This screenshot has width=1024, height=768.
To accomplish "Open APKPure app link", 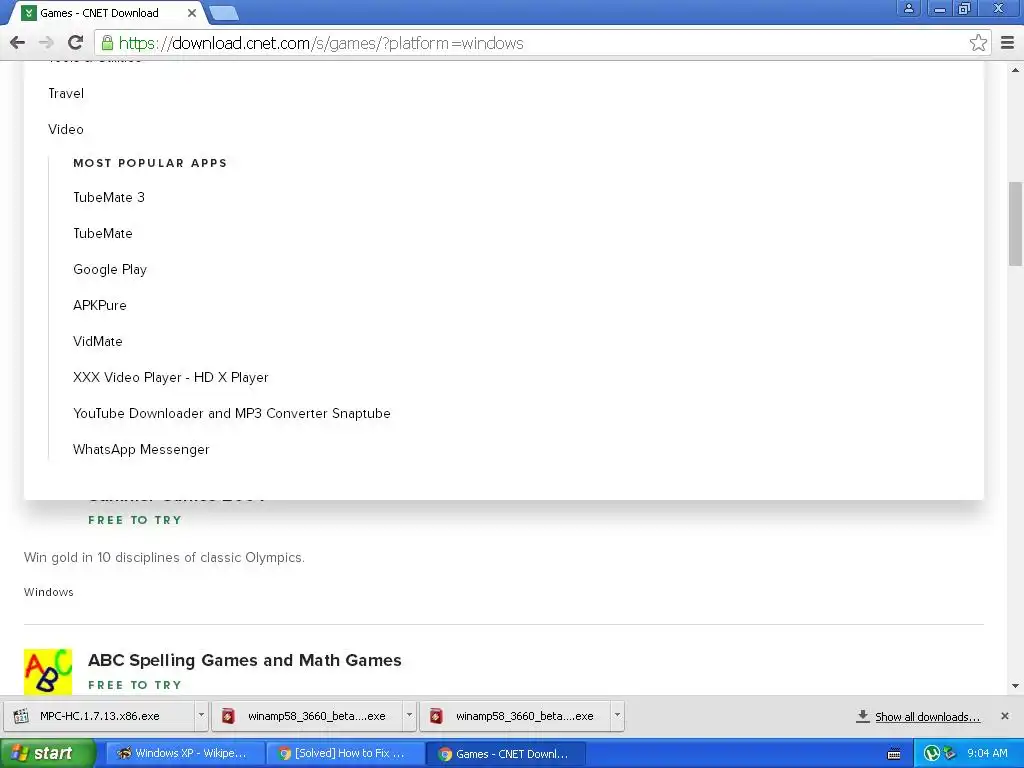I will (100, 305).
